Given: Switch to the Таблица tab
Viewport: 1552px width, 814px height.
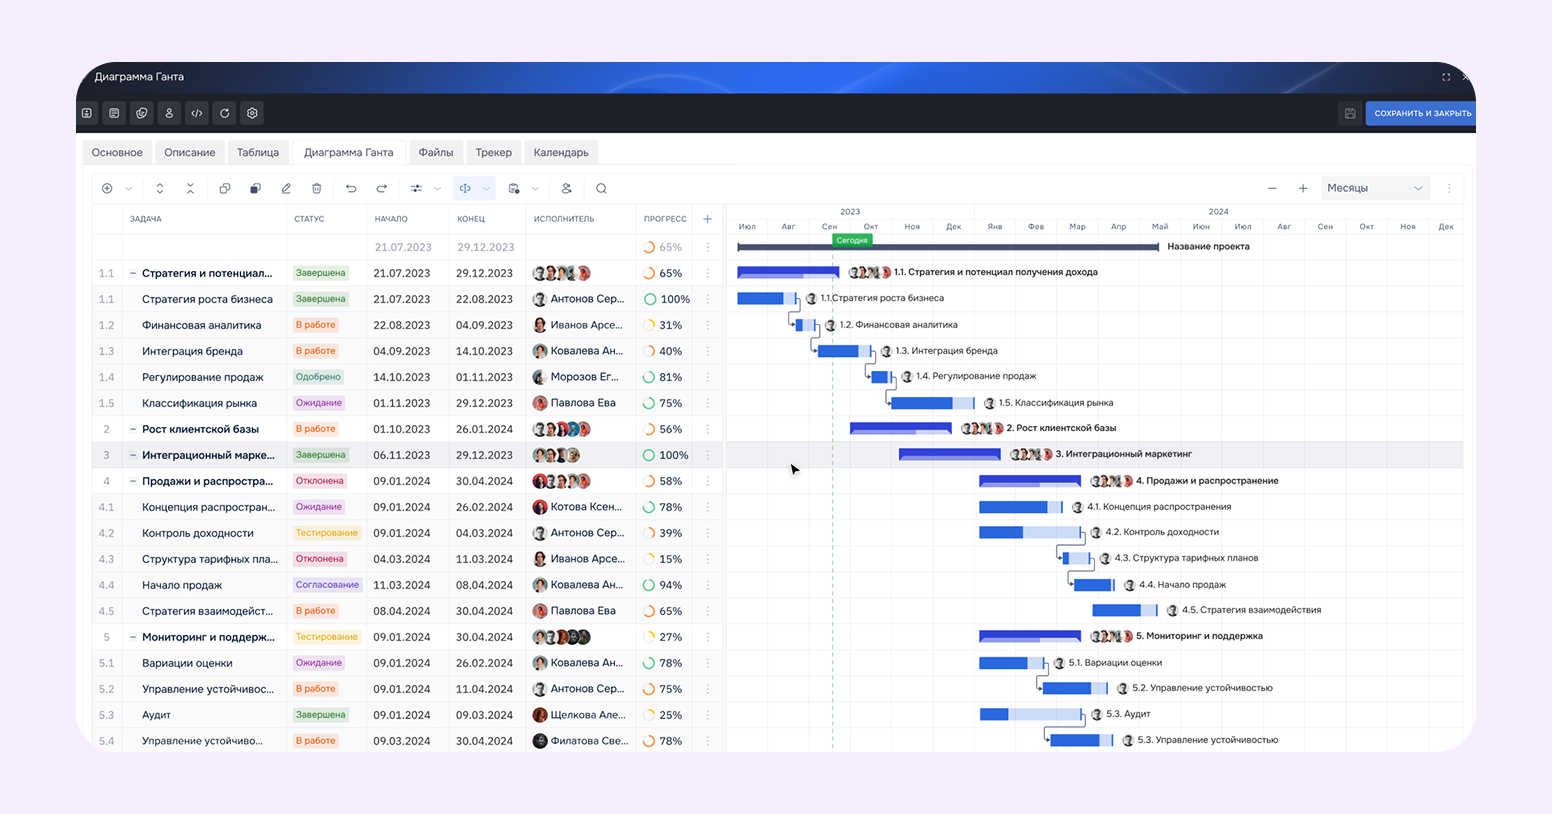Looking at the screenshot, I should [x=258, y=152].
